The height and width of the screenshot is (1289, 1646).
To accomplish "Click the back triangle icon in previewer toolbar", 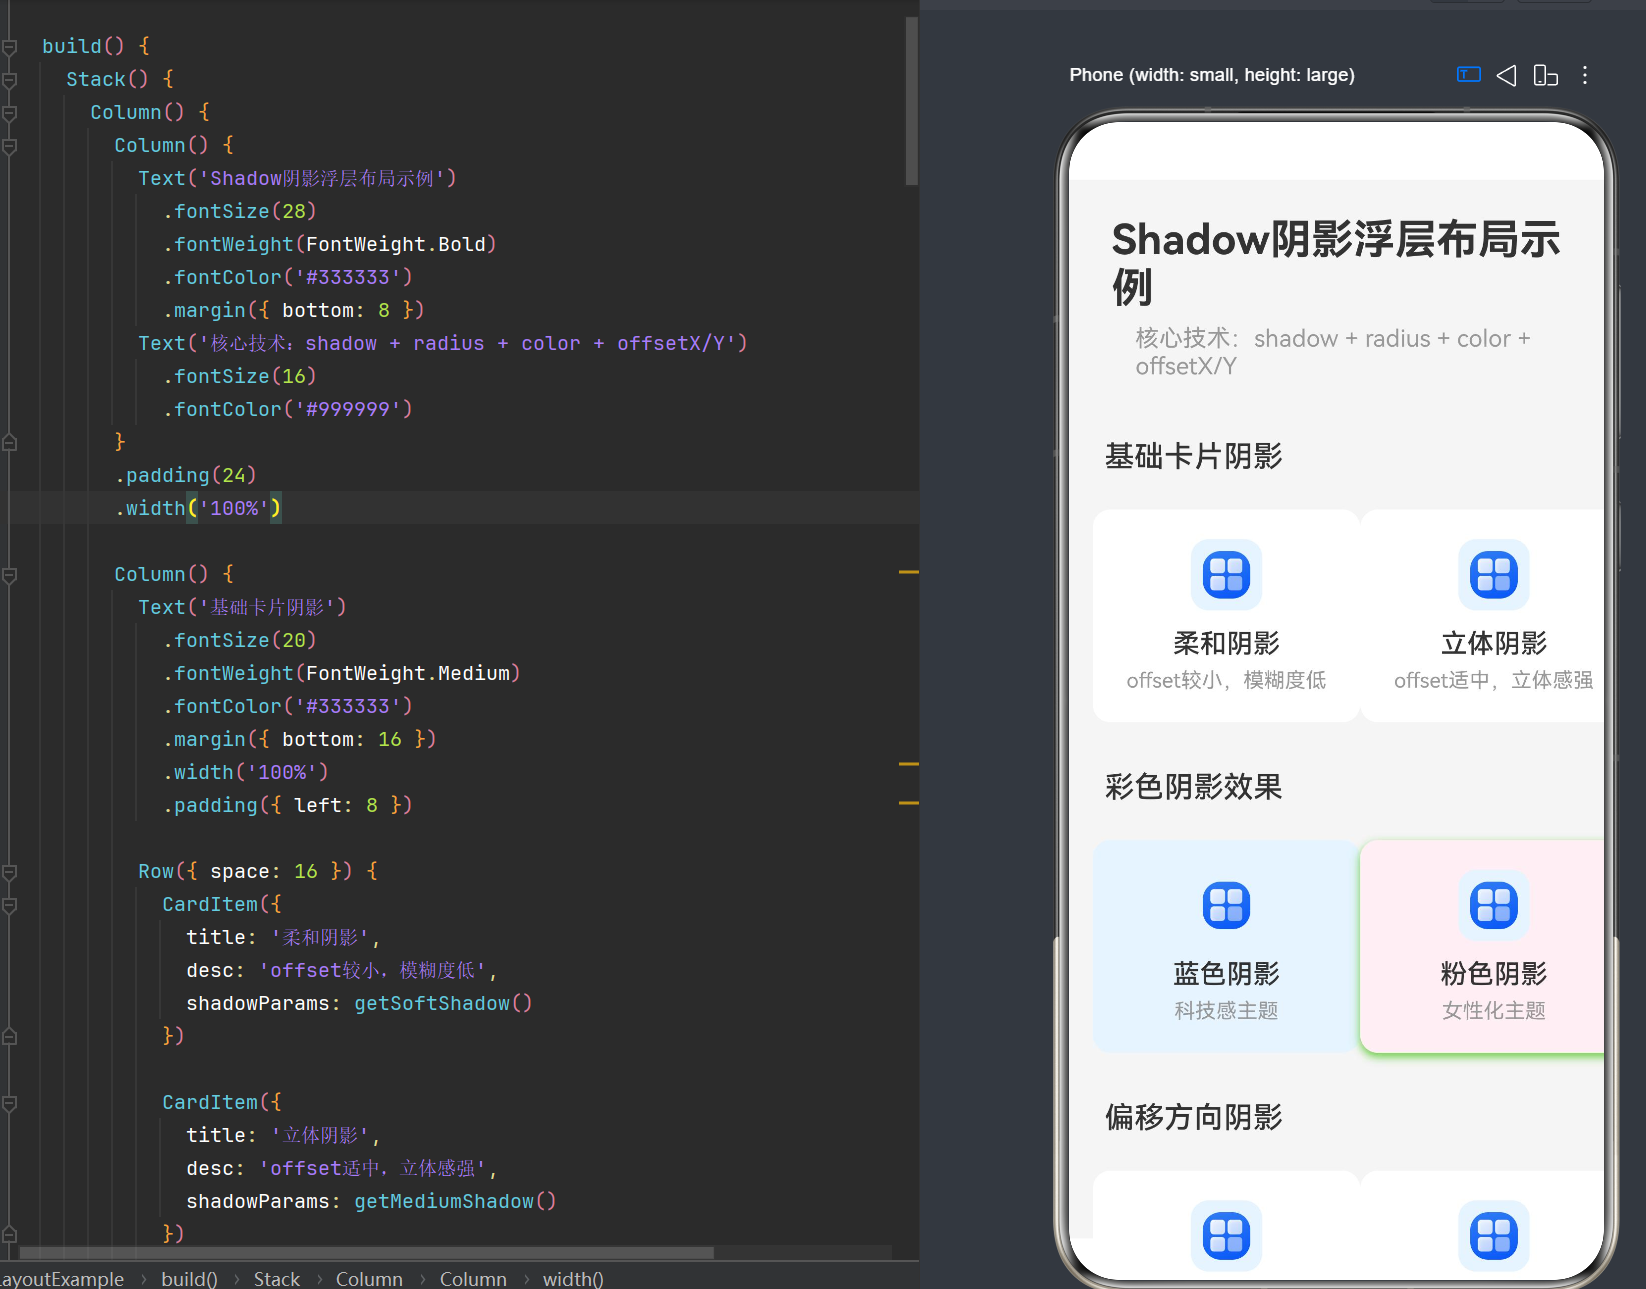I will (1506, 75).
